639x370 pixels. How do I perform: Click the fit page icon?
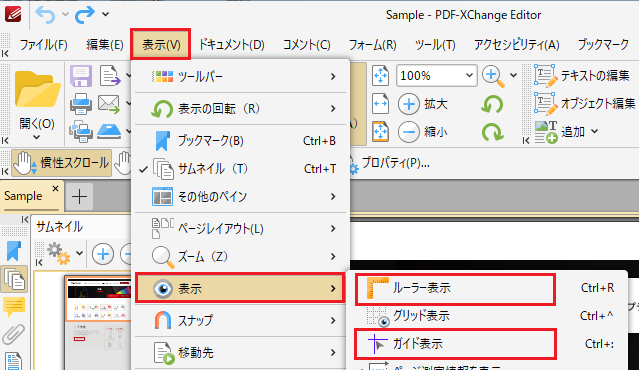381,132
